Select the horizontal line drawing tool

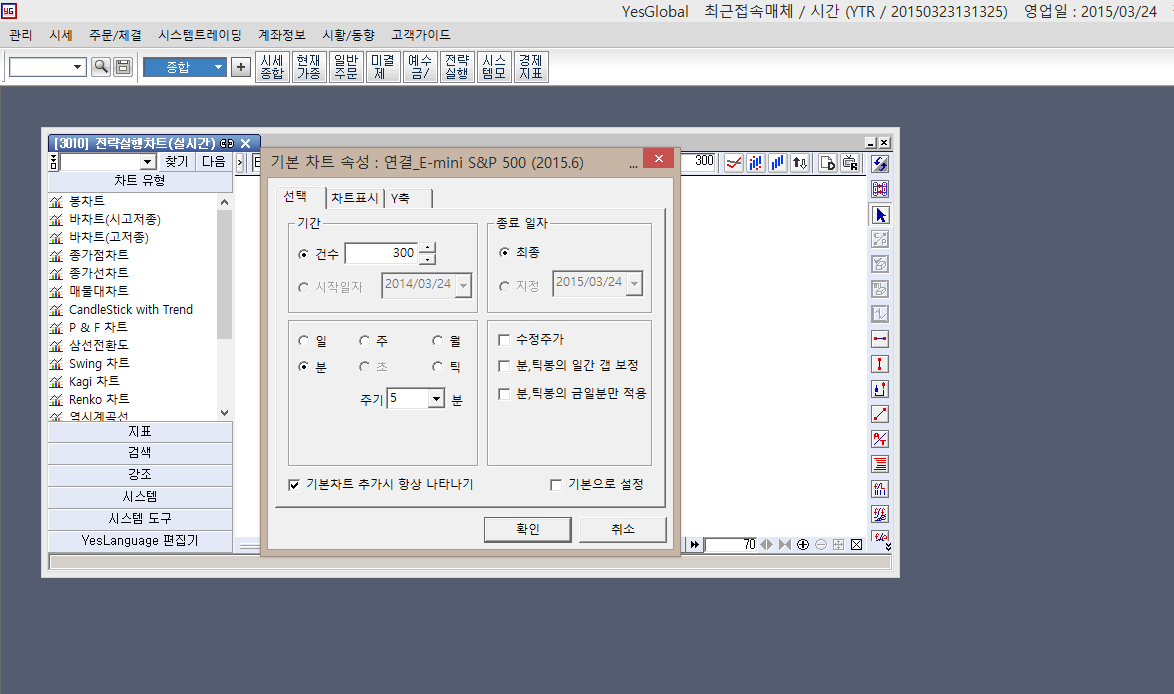click(x=880, y=339)
